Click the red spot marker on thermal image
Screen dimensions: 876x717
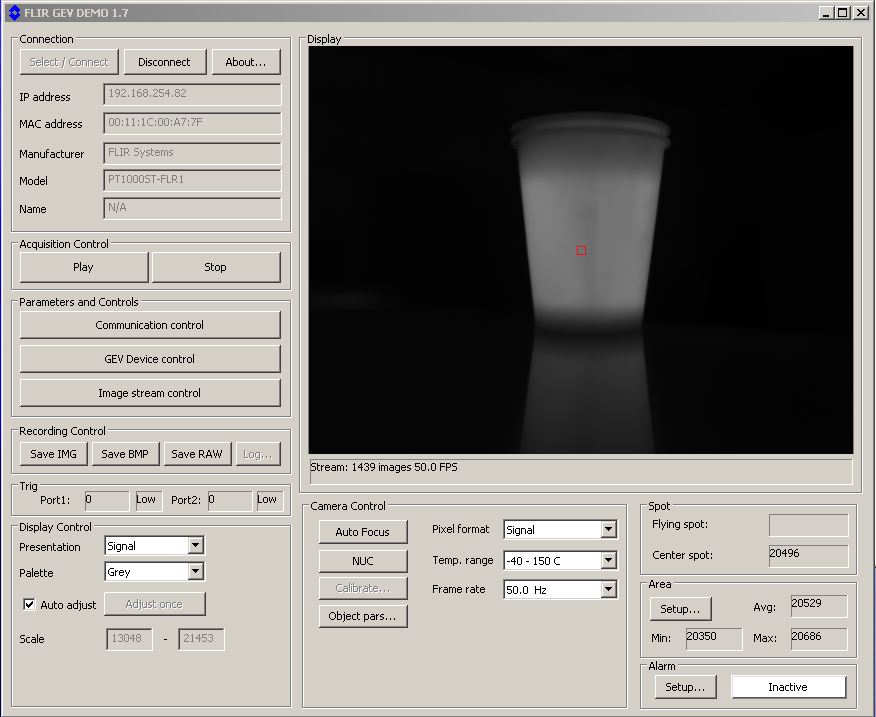(581, 250)
